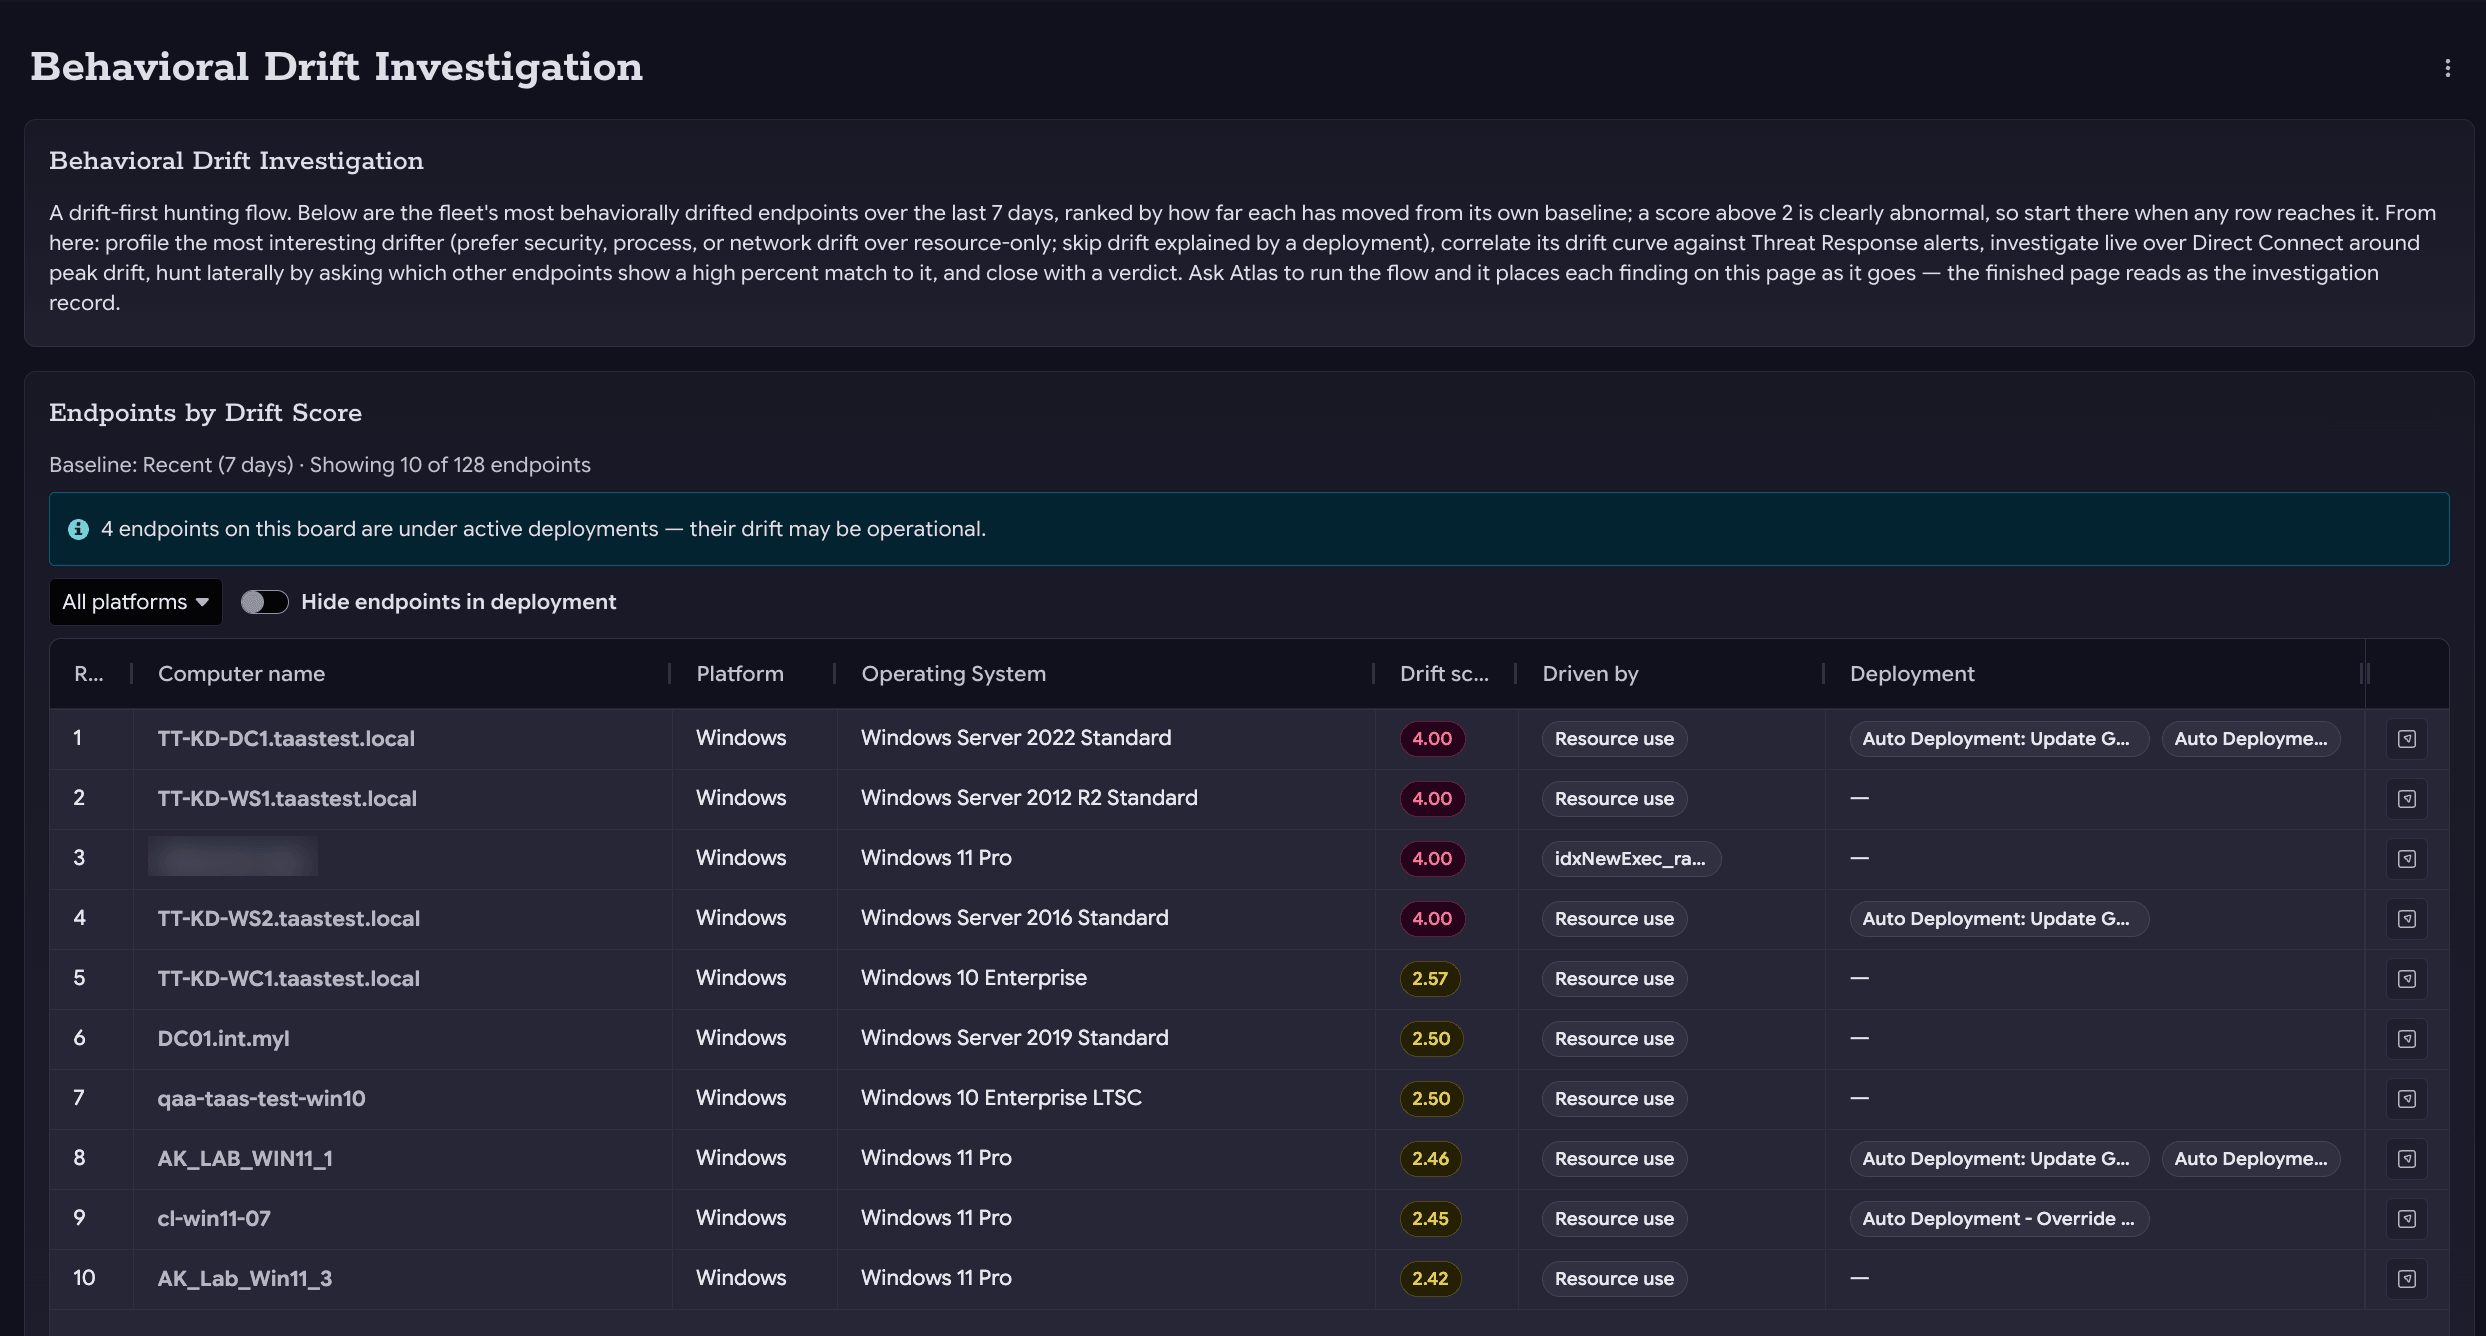Toggle Hide endpoints in deployment switch

click(264, 602)
